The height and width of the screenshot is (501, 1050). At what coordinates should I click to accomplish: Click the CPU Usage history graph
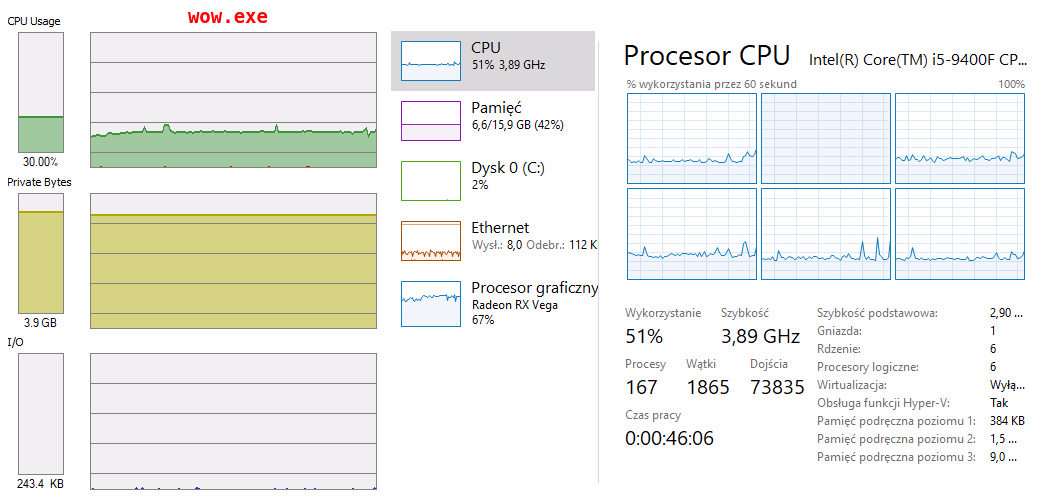[233, 100]
